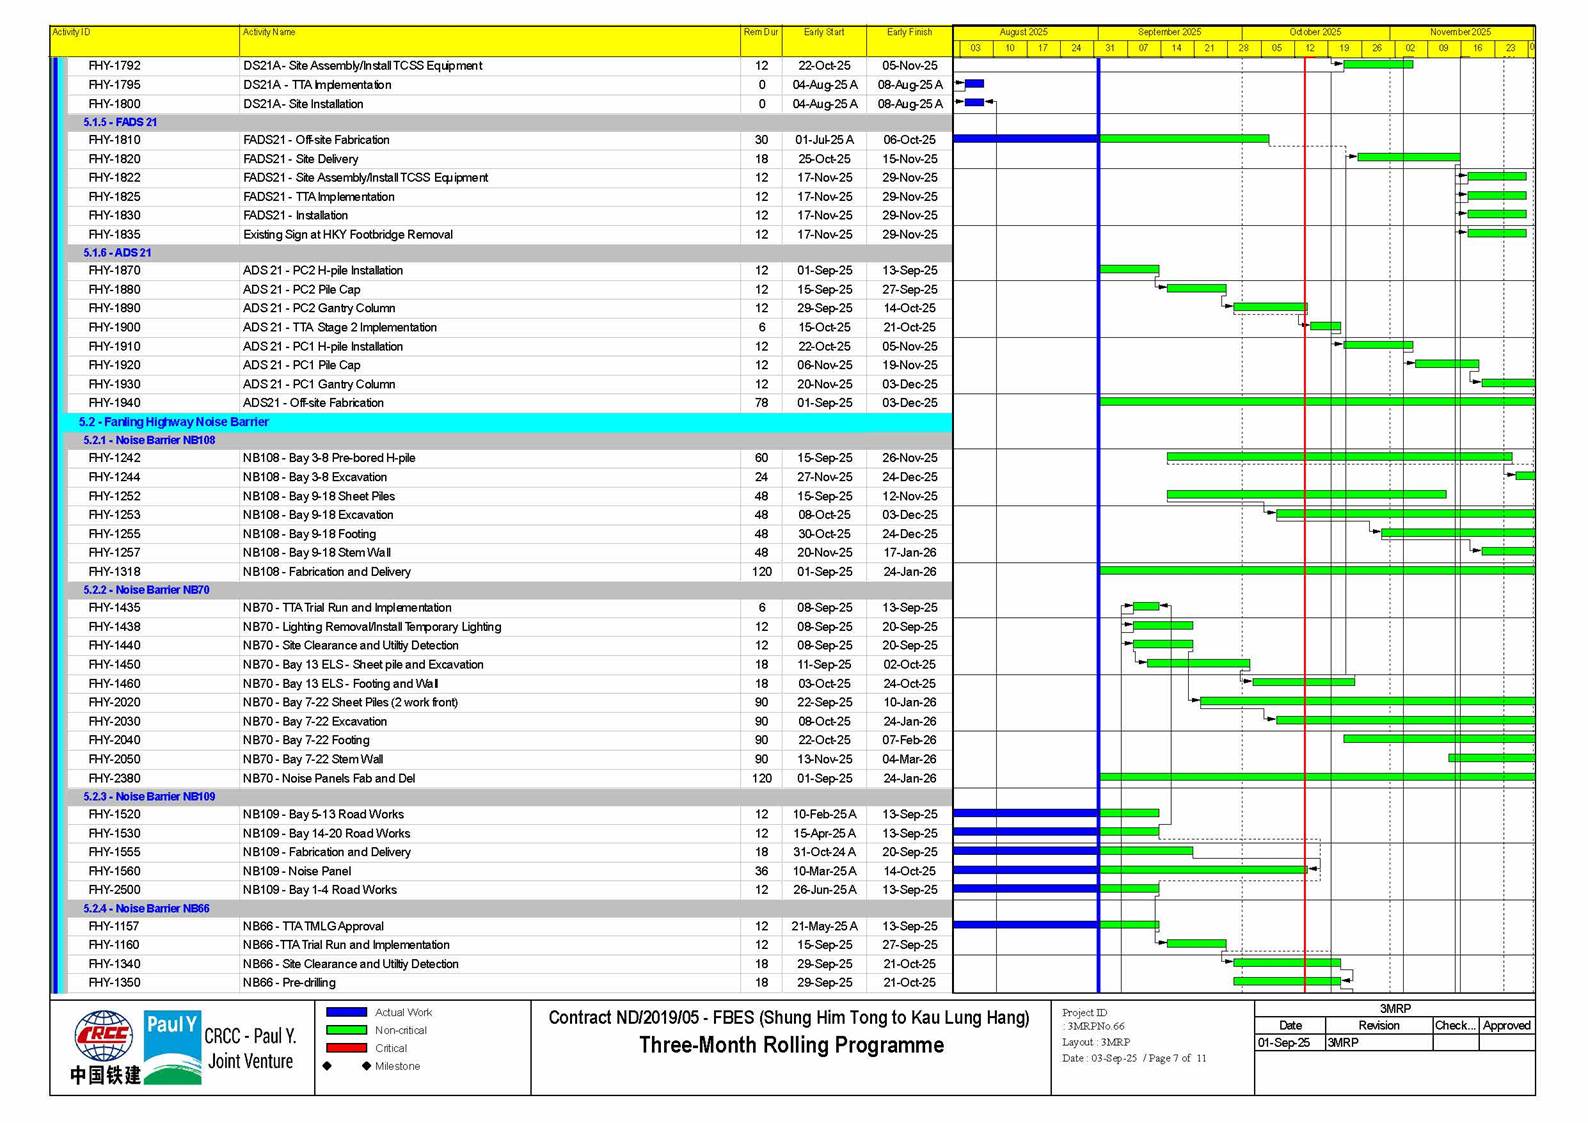Click the remaining duration '78' cell
Viewport: 1588px width, 1123px height.
(x=762, y=403)
